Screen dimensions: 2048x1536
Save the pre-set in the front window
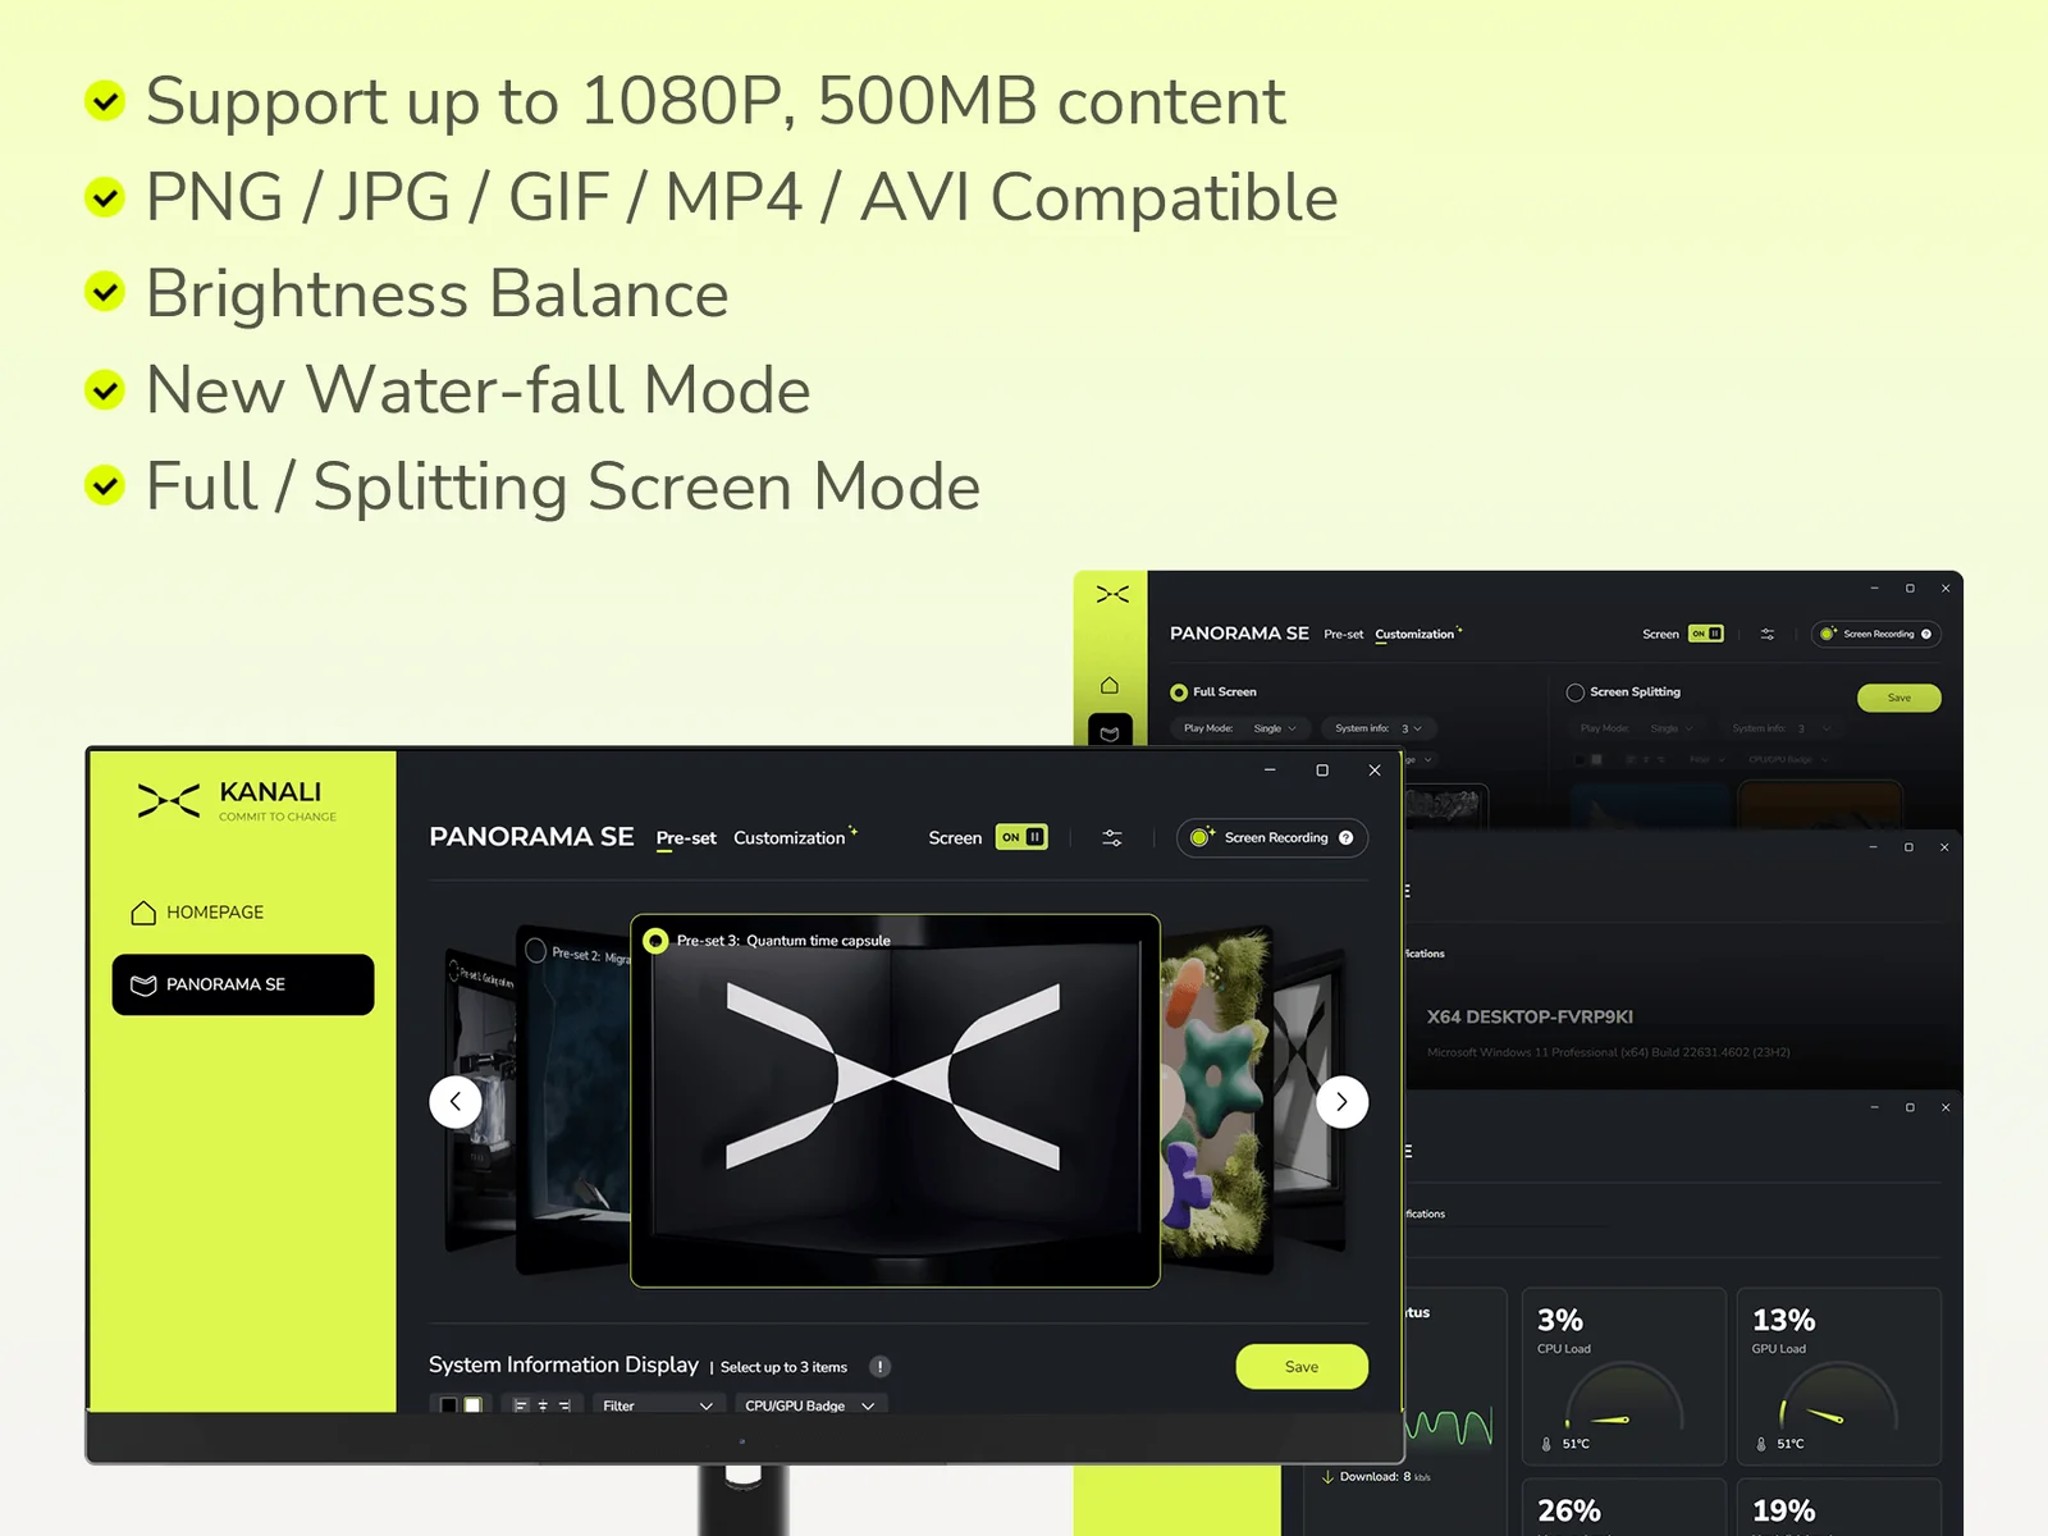point(1302,1366)
